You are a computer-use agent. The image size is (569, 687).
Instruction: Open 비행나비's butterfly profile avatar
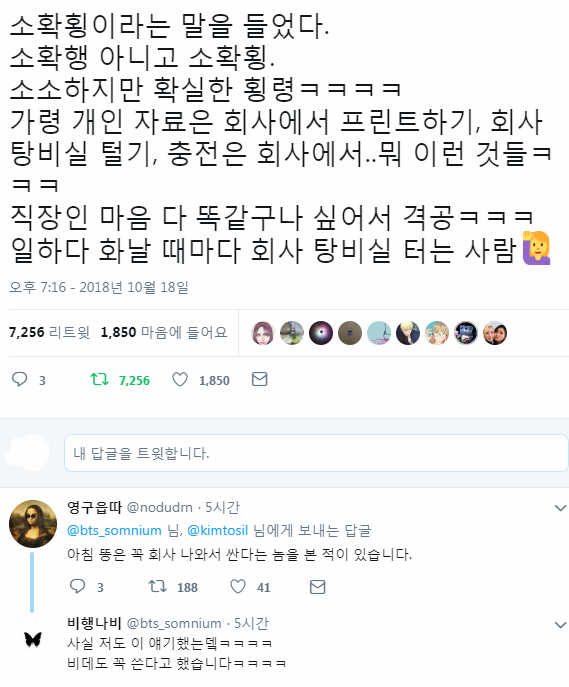pos(33,639)
